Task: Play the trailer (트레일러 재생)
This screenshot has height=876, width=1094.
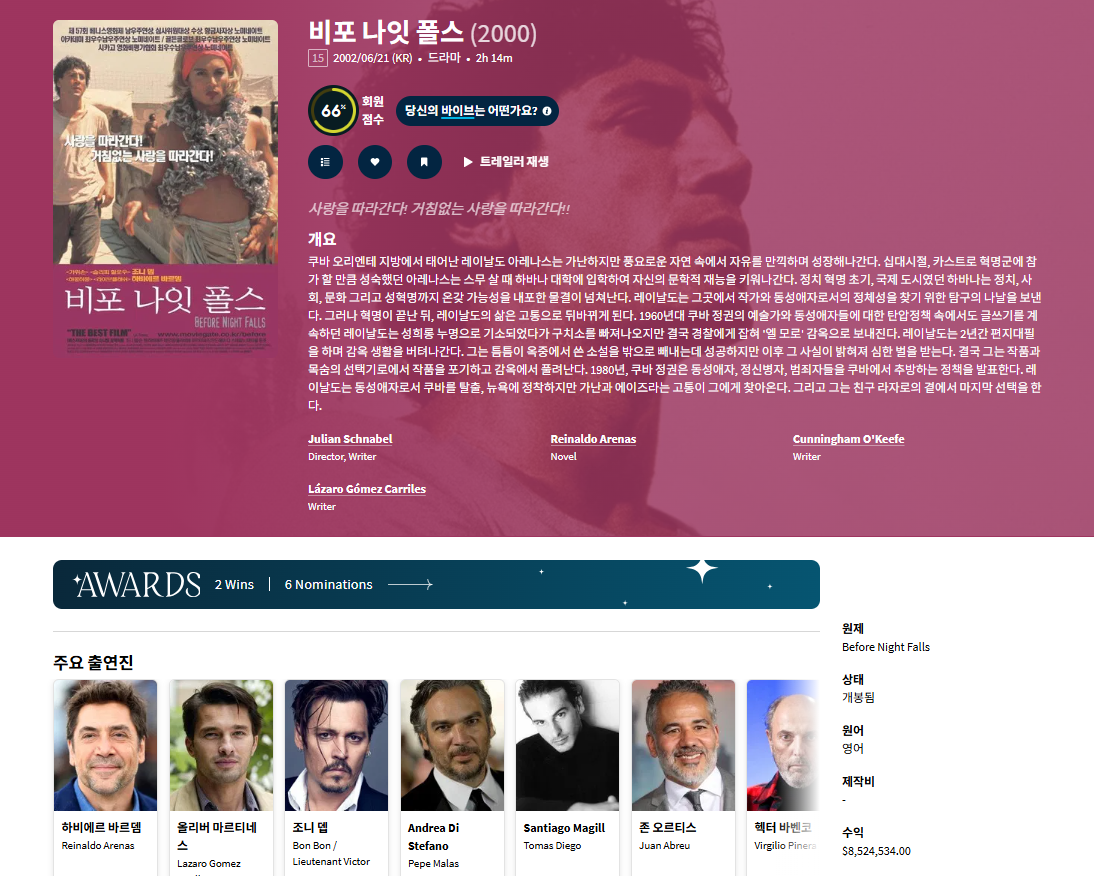Action: 506,162
